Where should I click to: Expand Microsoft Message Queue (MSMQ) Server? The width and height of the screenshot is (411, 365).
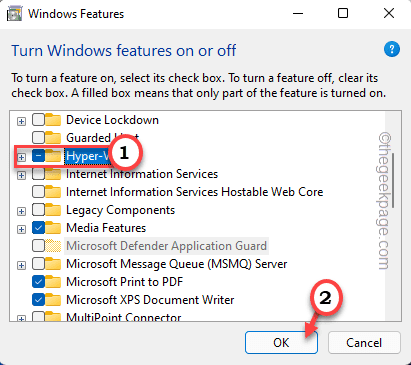[21, 265]
